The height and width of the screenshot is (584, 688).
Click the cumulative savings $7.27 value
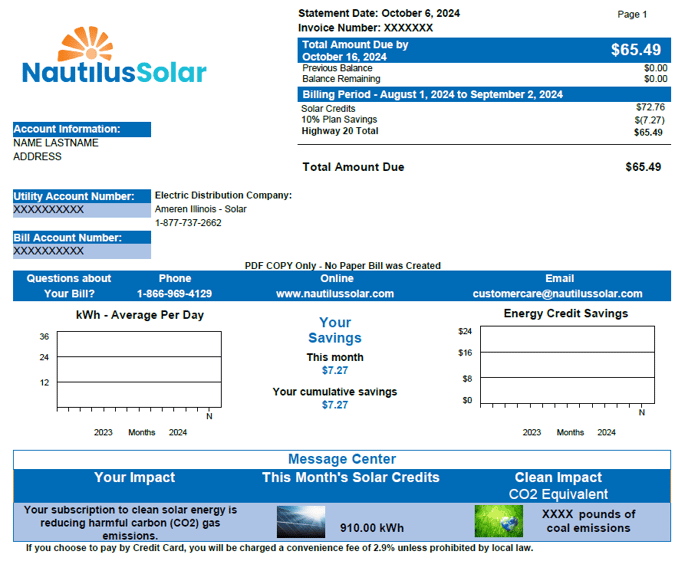click(x=335, y=405)
